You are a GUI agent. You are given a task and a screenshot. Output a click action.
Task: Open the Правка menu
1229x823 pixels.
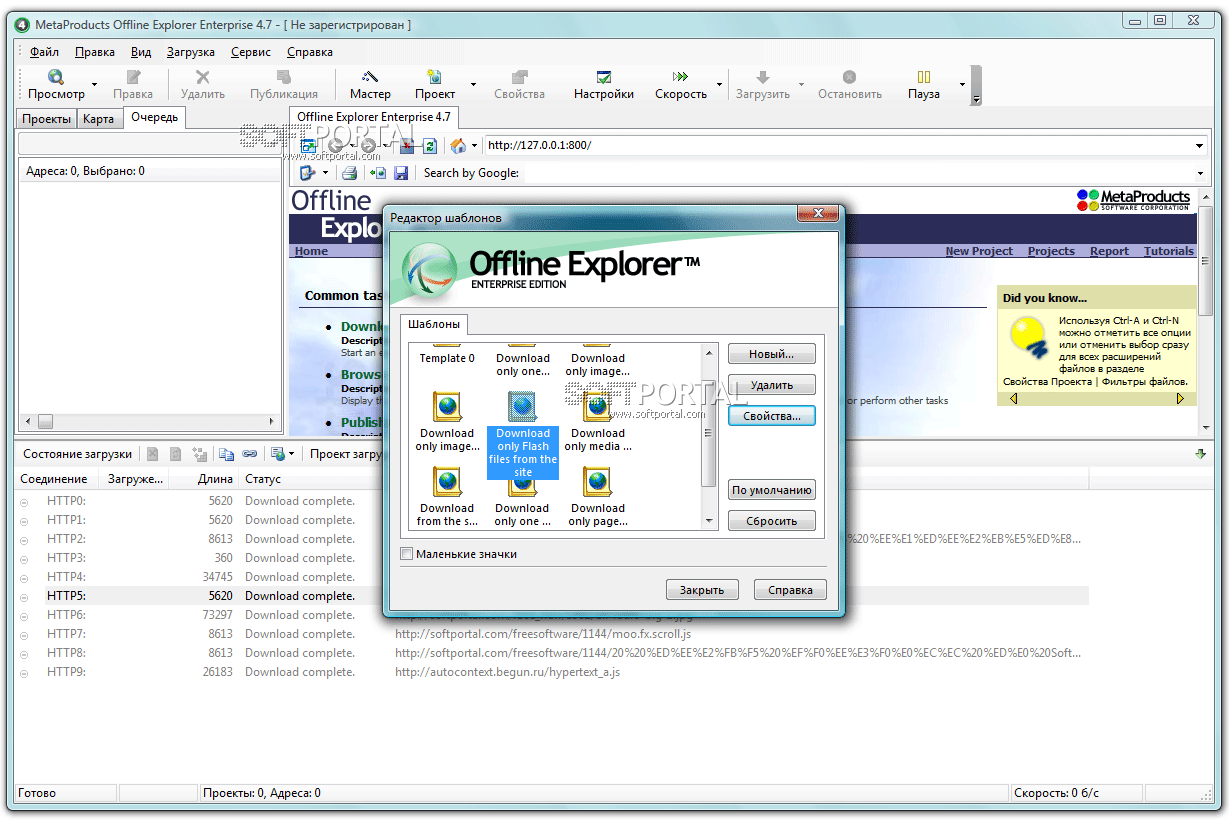pos(95,52)
